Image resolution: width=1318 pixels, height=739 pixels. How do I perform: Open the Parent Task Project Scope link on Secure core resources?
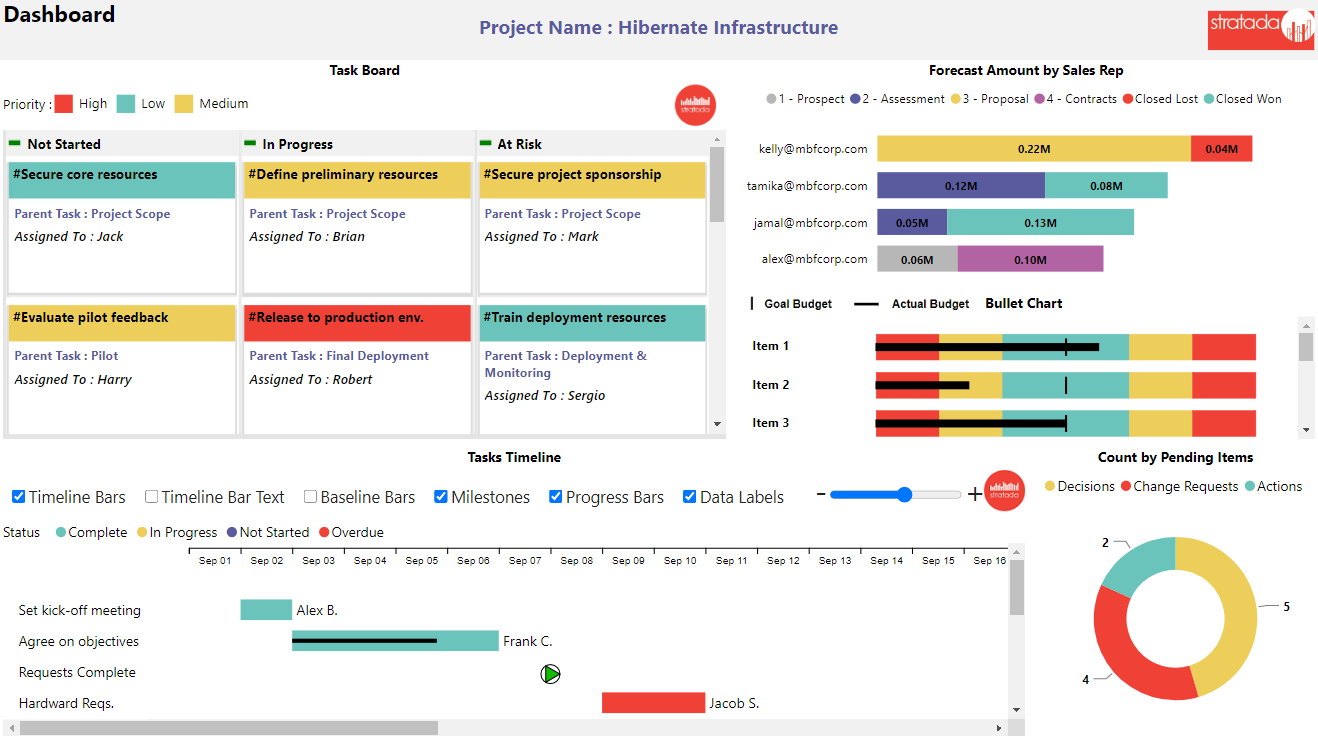(92, 213)
